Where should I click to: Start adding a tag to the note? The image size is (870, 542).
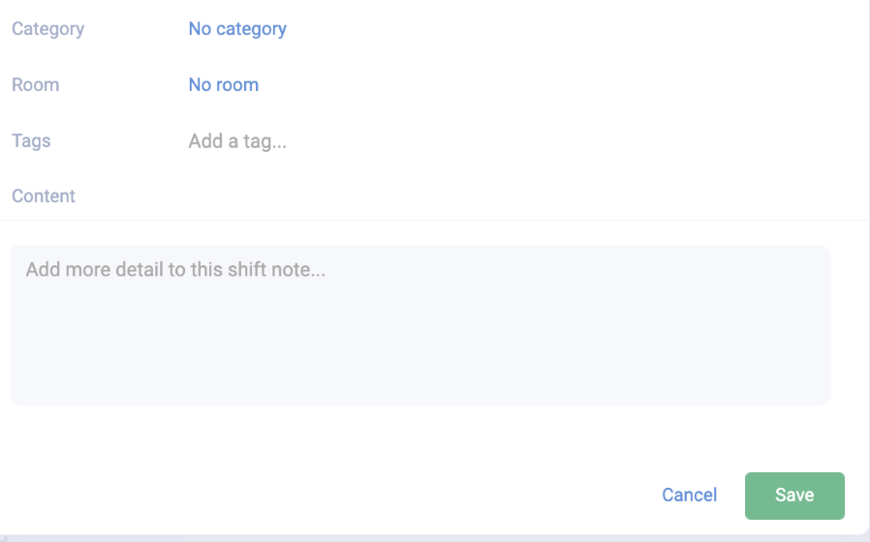pyautogui.click(x=237, y=141)
